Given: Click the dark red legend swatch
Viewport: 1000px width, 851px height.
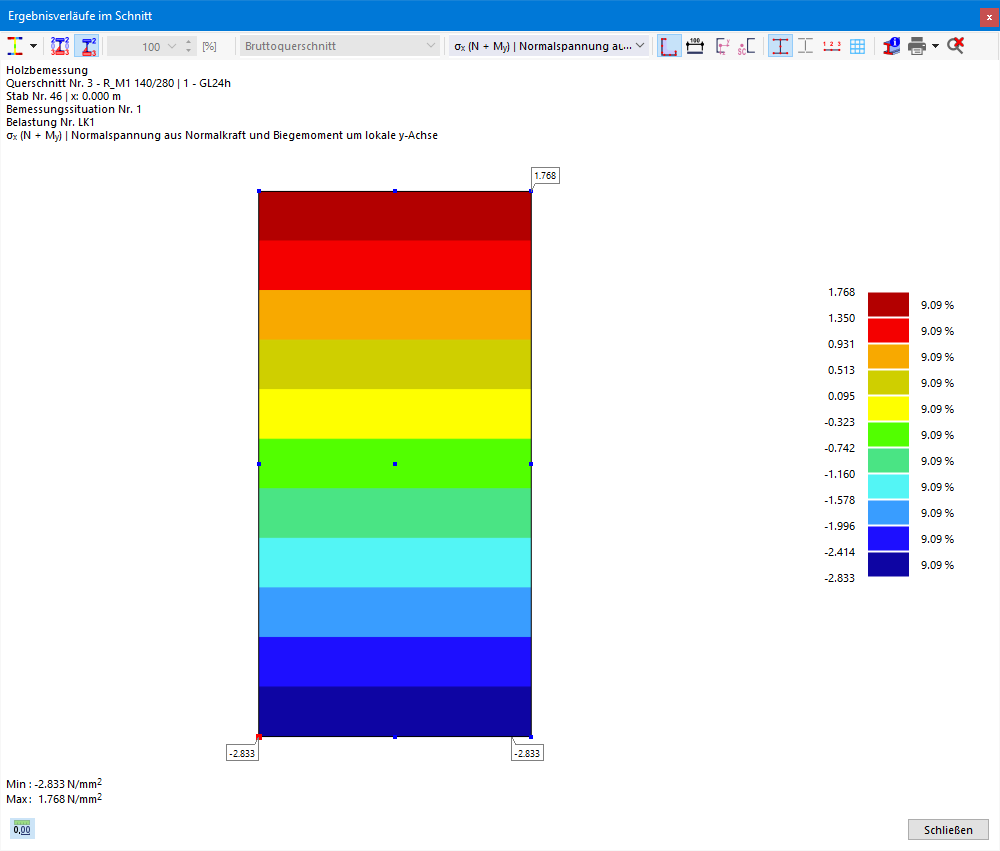Looking at the screenshot, I should tap(888, 304).
